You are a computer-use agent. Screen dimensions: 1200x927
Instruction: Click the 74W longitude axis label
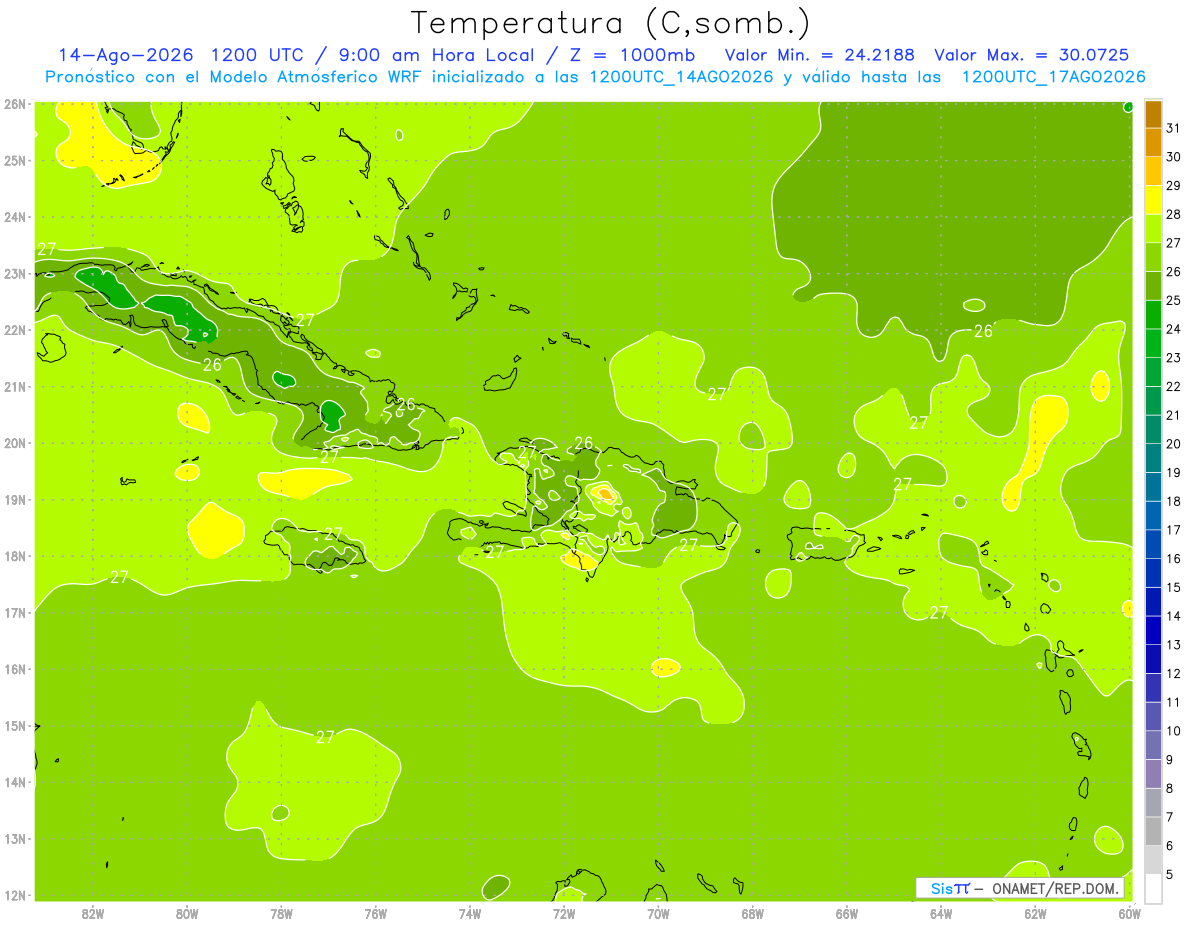point(470,913)
